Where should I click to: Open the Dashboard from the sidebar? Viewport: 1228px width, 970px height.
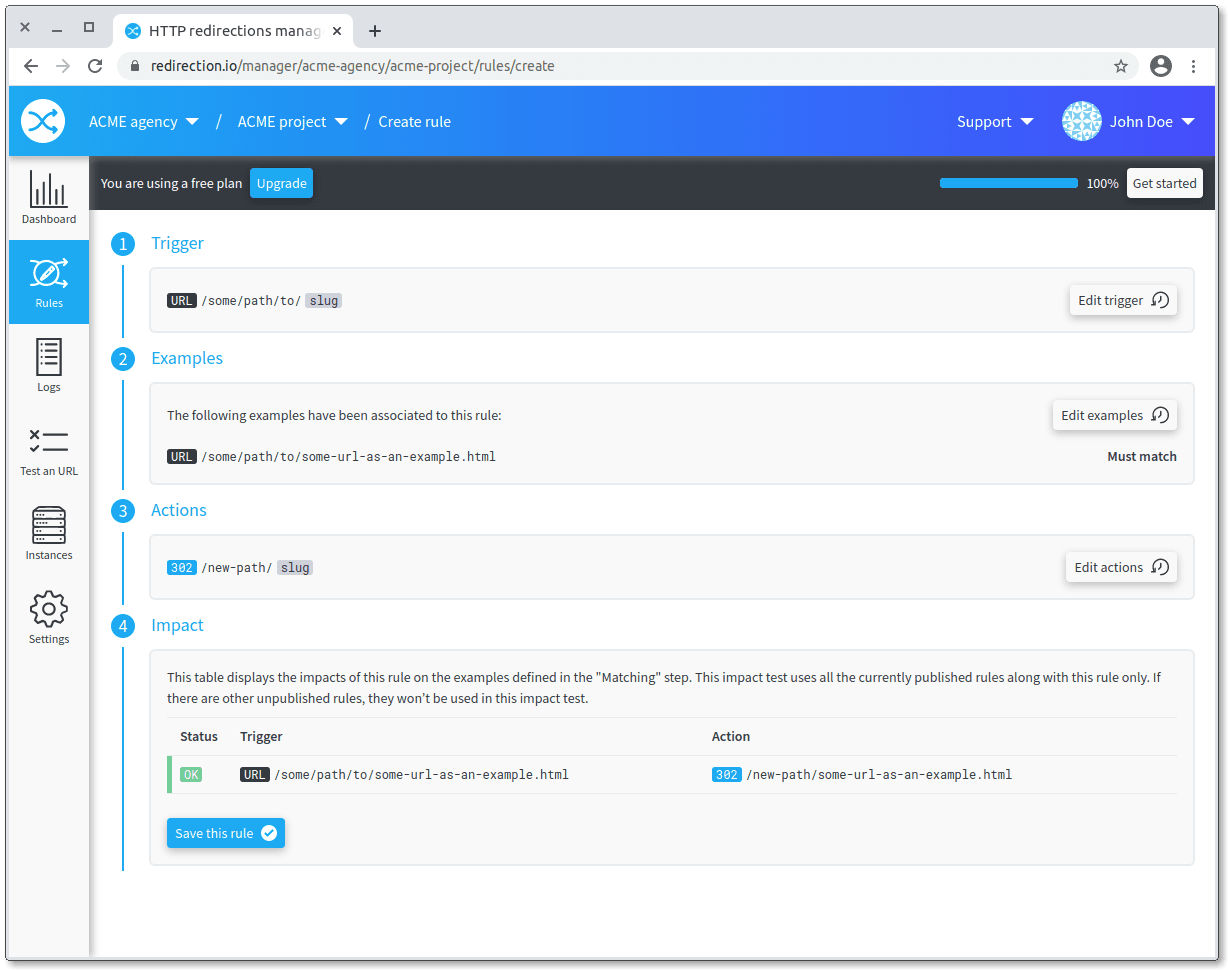tap(49, 197)
